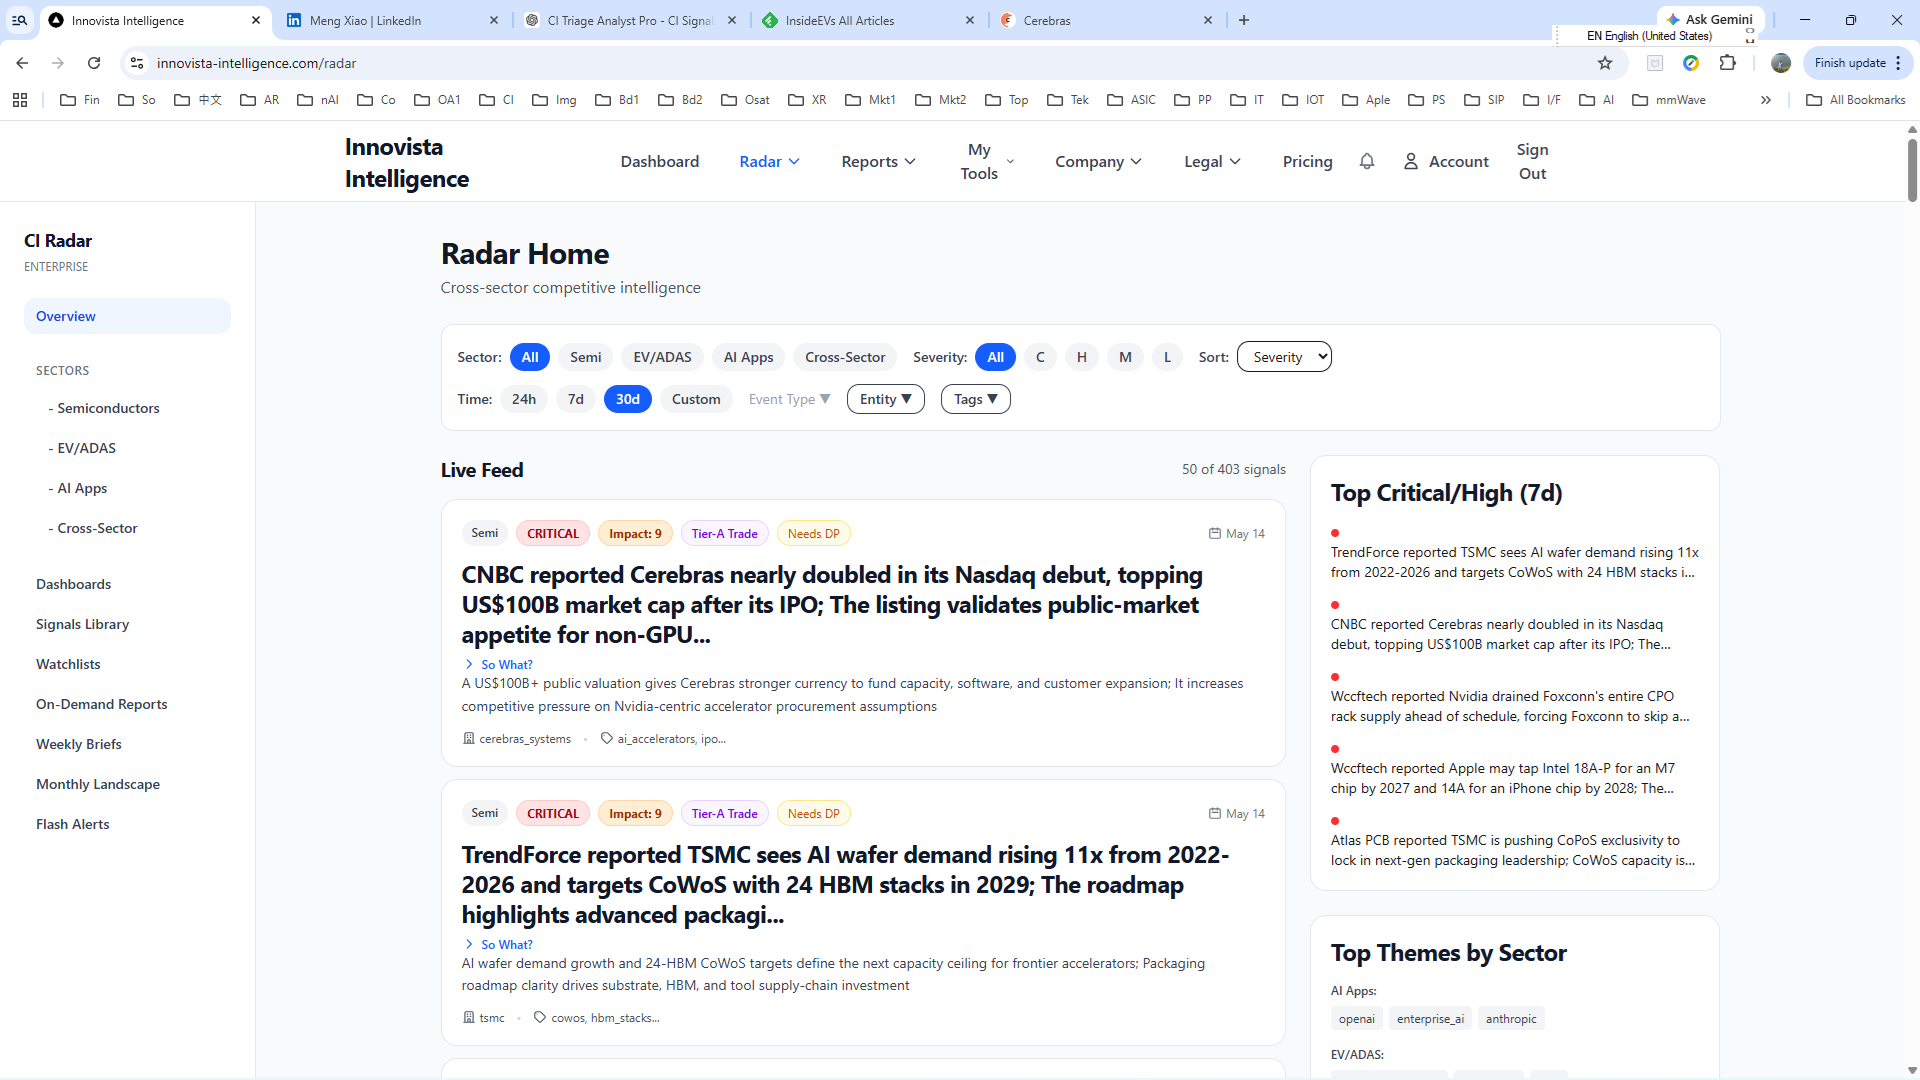Image resolution: width=1920 pixels, height=1080 pixels.
Task: Open Flash Alerts in sidebar
Action: click(x=73, y=824)
